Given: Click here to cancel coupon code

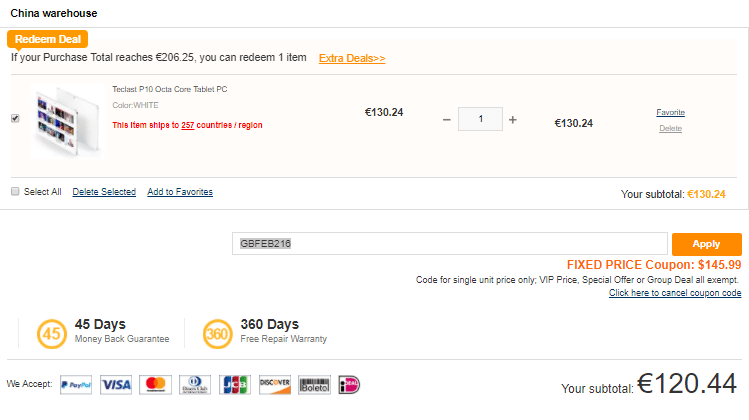Looking at the screenshot, I should [675, 293].
